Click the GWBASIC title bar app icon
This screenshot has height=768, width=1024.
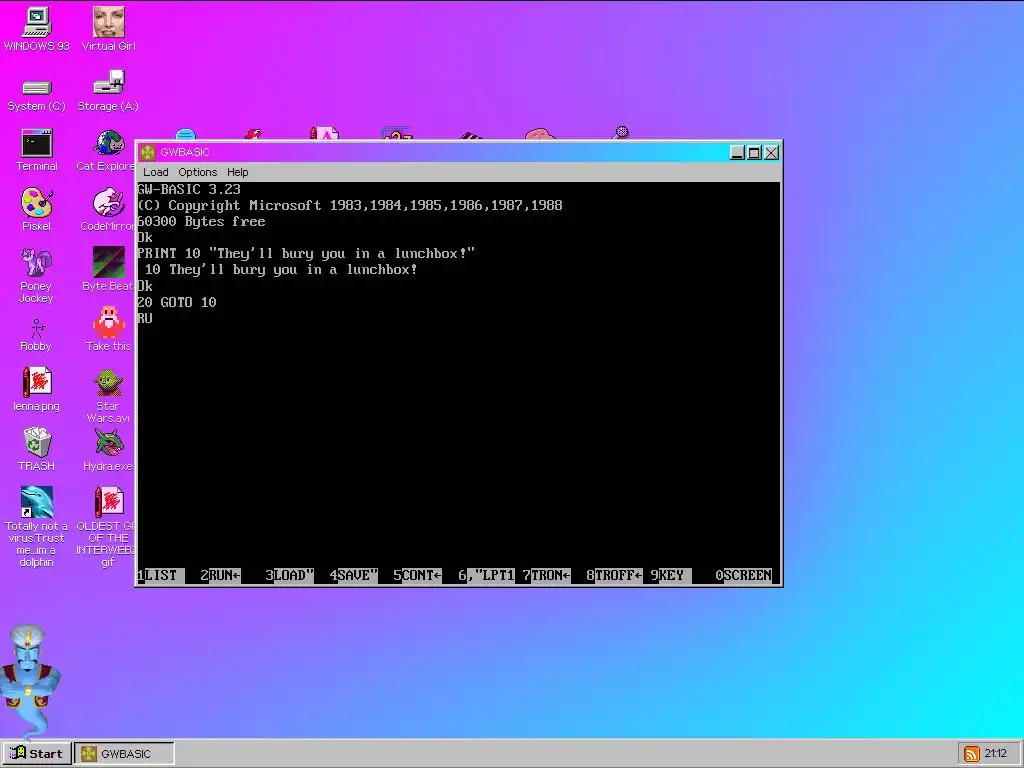148,152
